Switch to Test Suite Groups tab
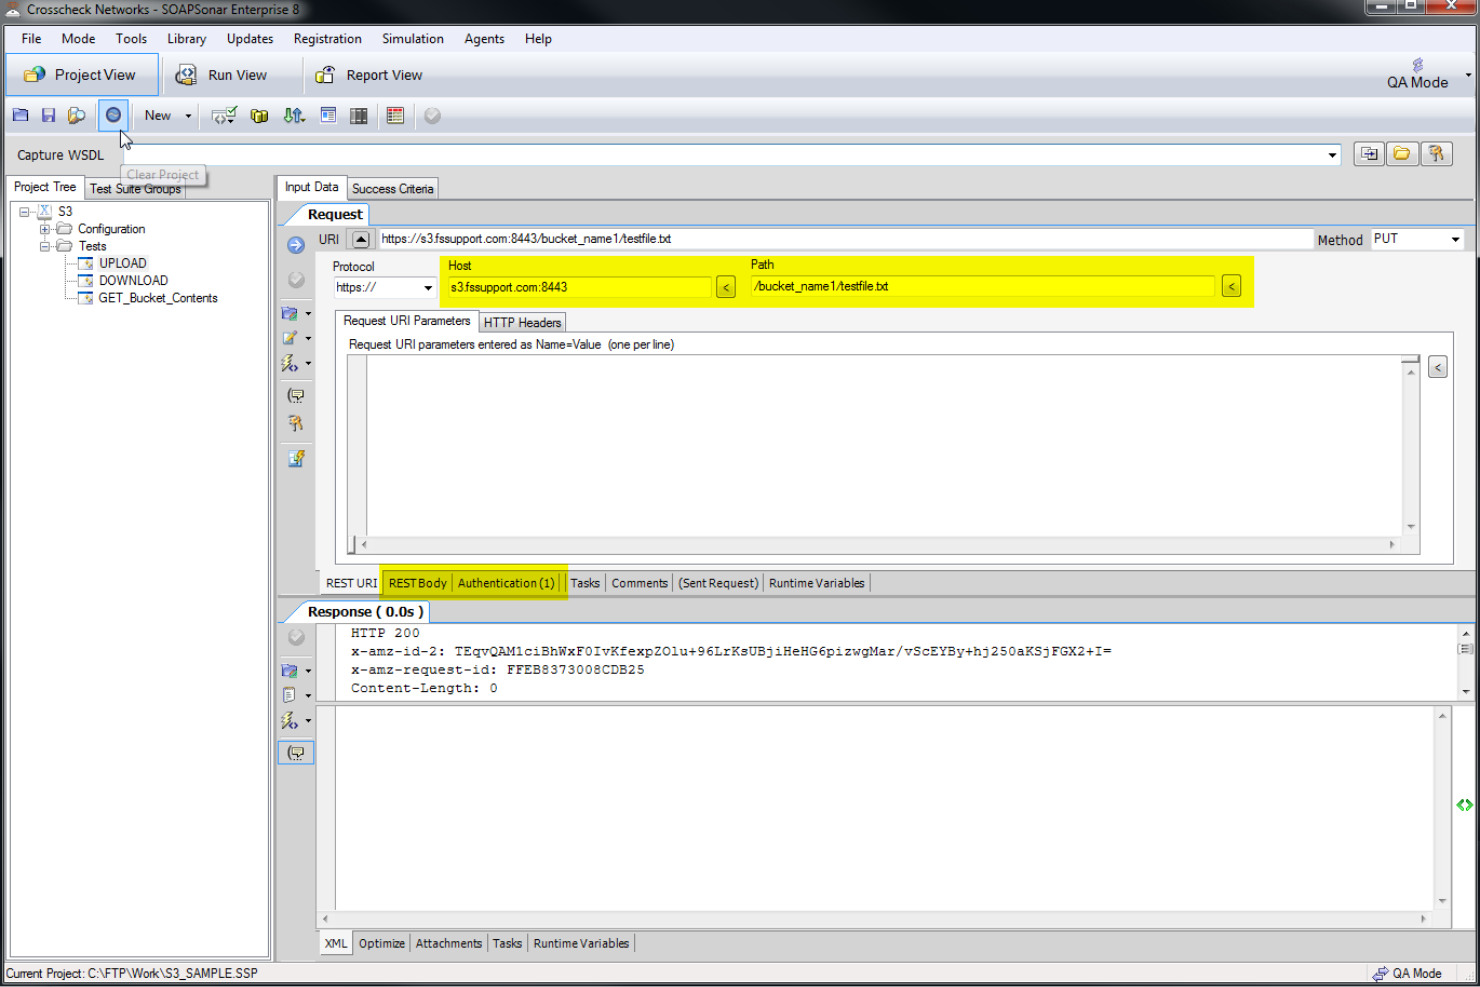This screenshot has height=987, width=1480. click(x=135, y=189)
